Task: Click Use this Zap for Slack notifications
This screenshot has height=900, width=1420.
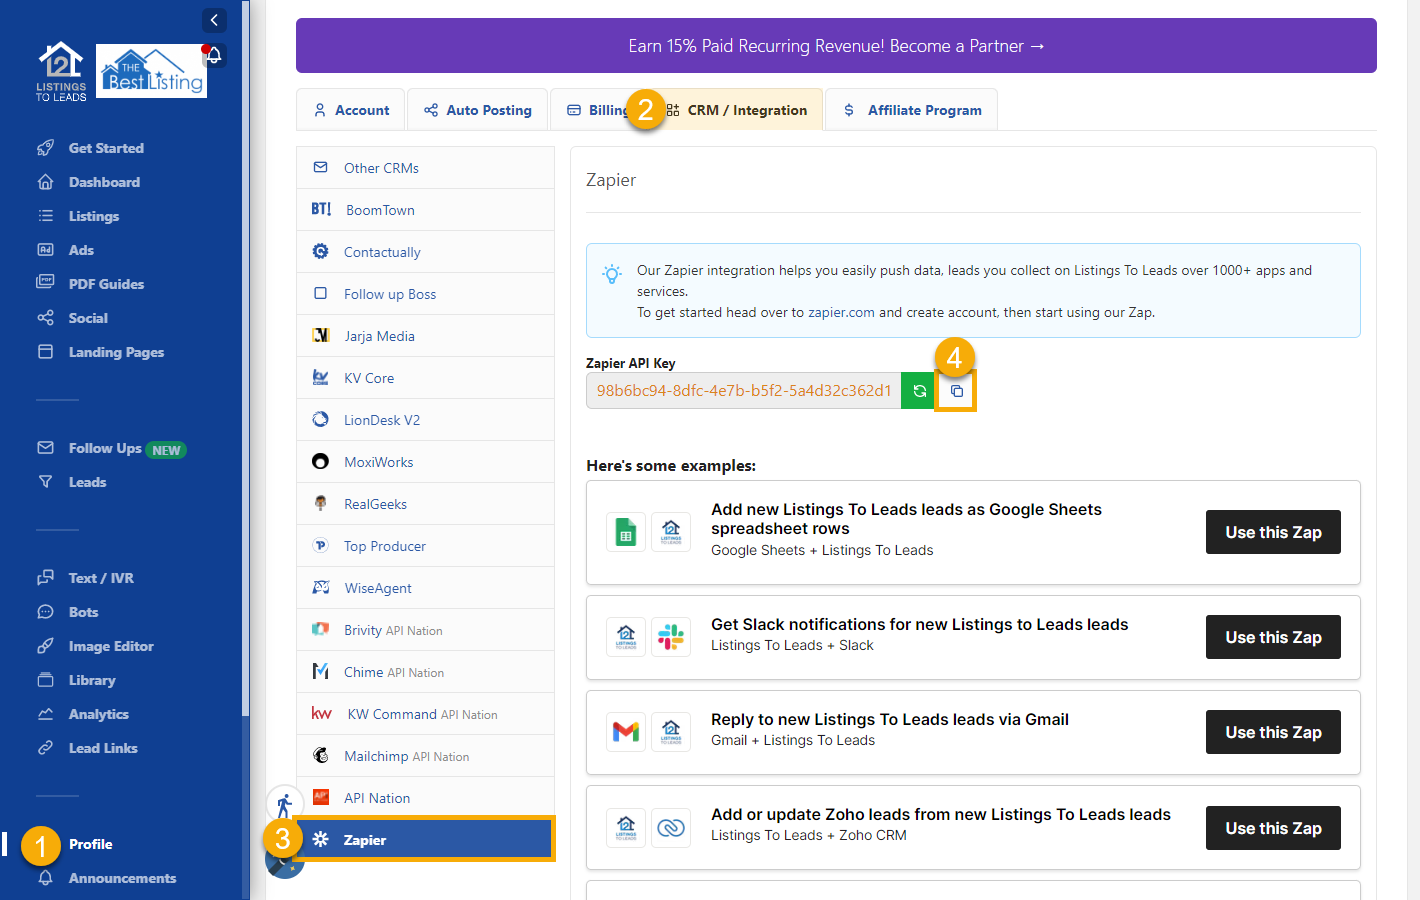Action: pos(1272,637)
